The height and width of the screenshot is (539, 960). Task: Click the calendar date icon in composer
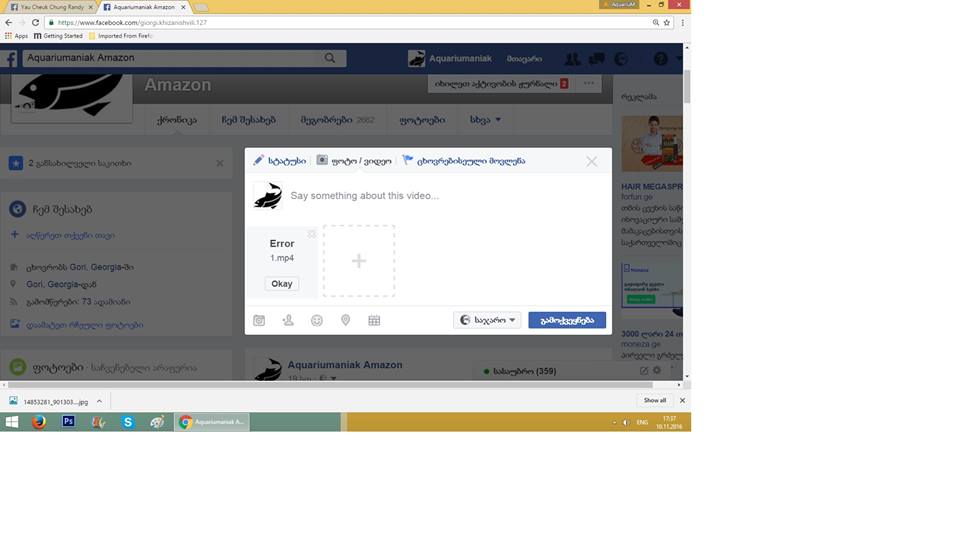pos(374,320)
